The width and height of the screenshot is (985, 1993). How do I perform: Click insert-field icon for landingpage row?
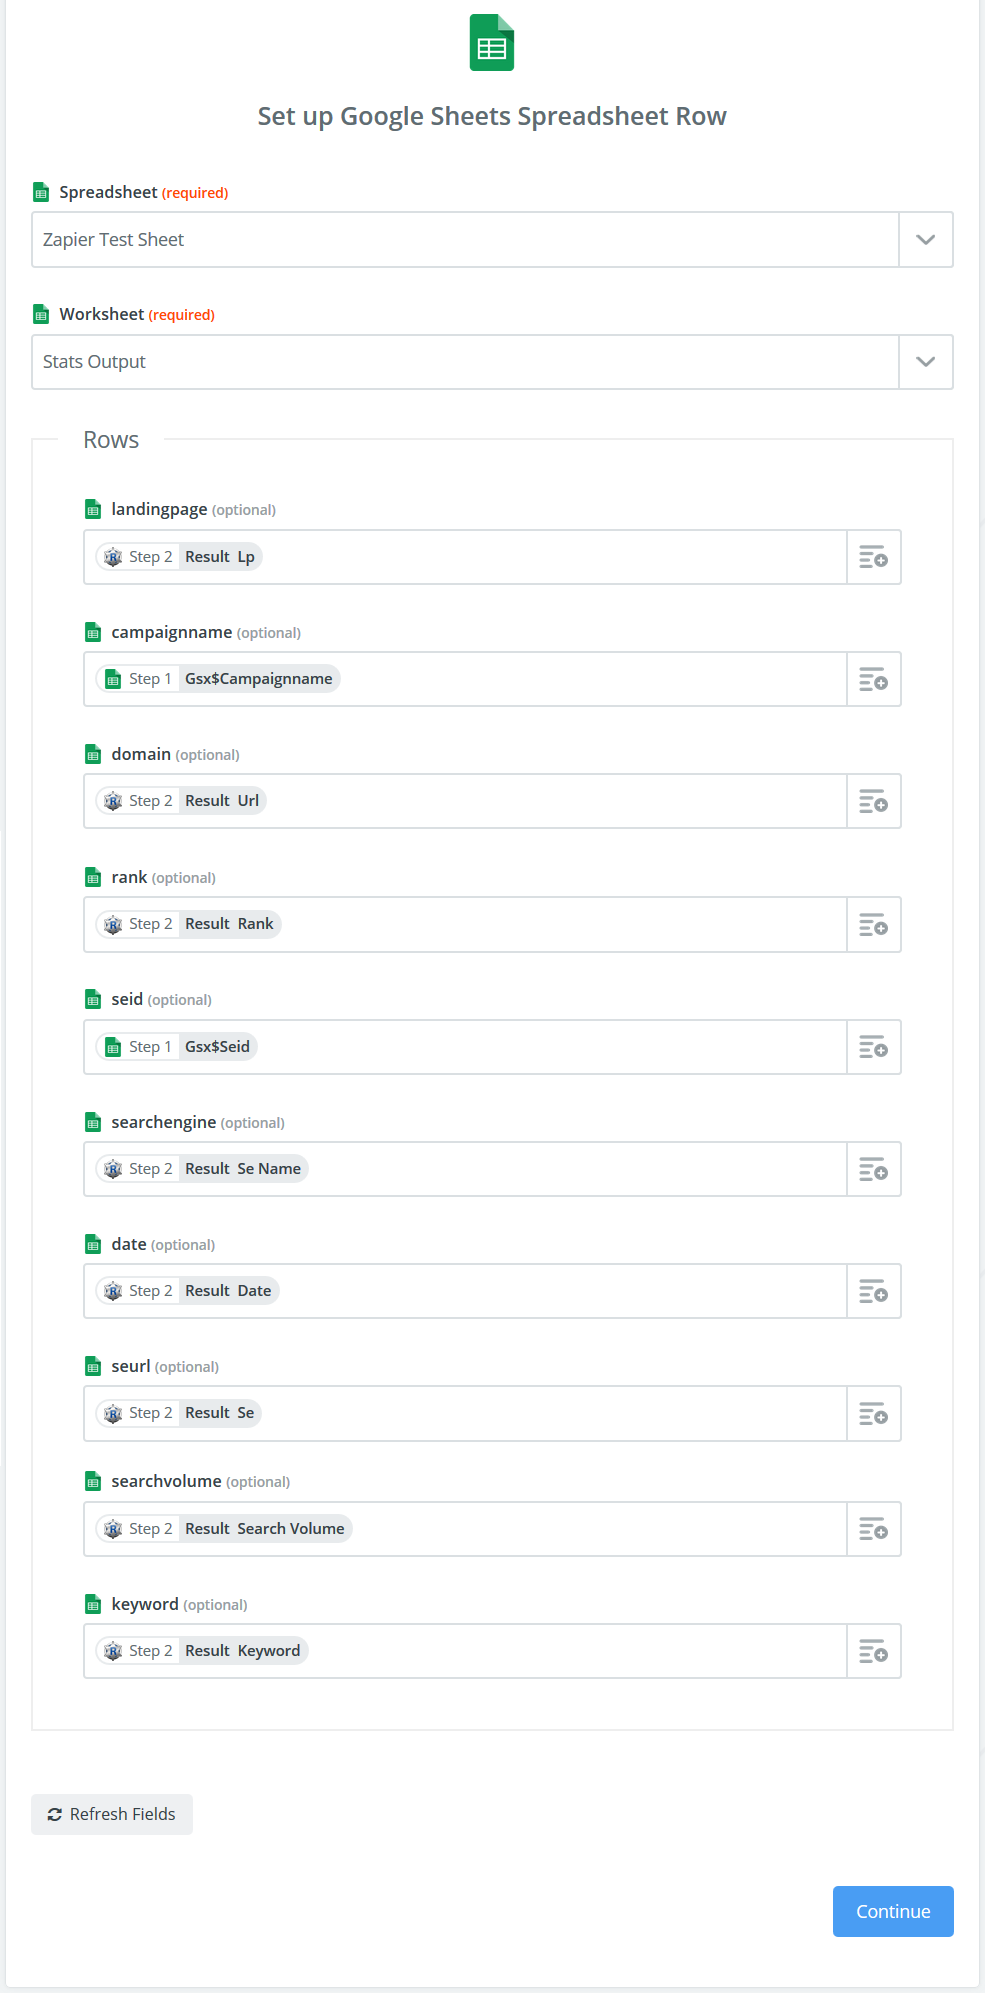pyautogui.click(x=873, y=557)
